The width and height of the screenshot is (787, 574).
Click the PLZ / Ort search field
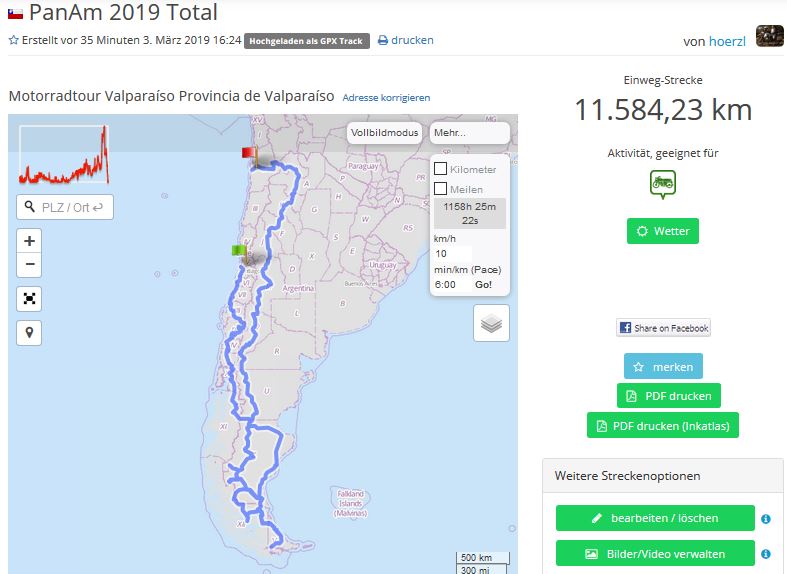[65, 207]
